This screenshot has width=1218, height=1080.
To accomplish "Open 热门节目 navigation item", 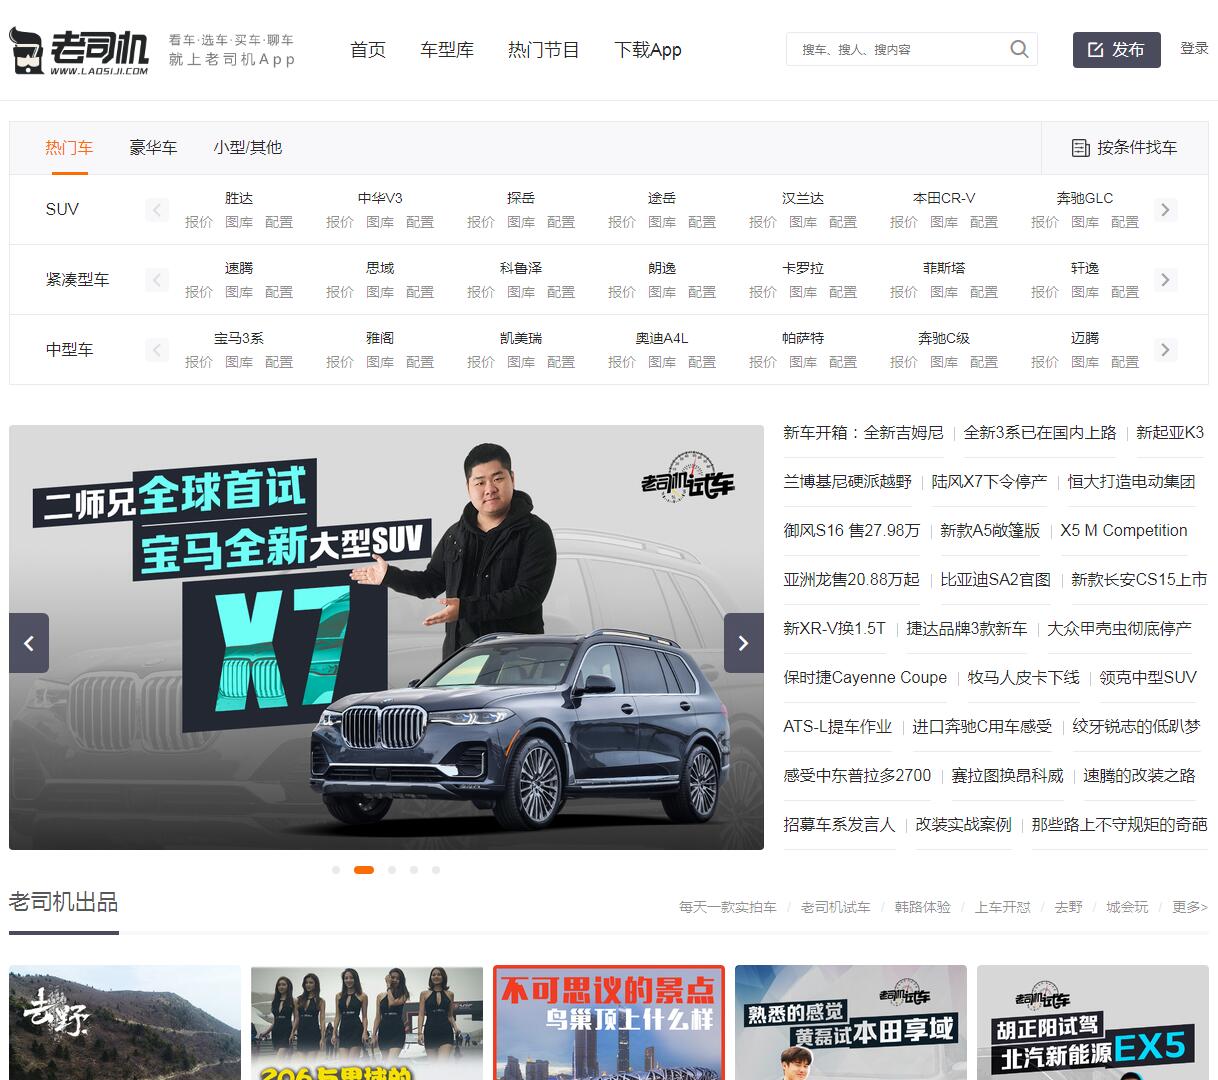I will pos(544,50).
